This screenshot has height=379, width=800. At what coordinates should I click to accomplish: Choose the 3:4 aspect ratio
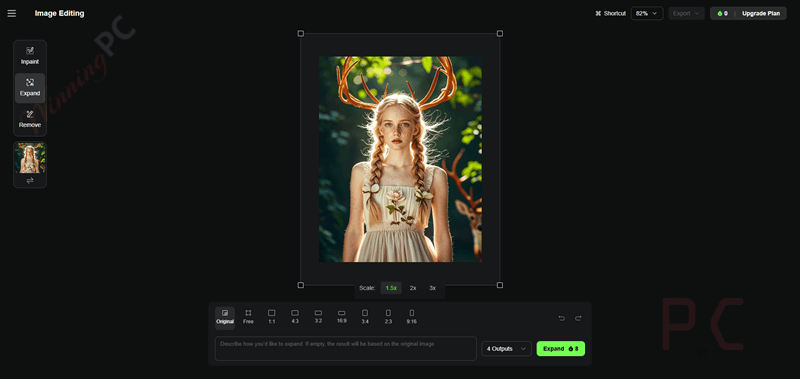[x=365, y=317]
